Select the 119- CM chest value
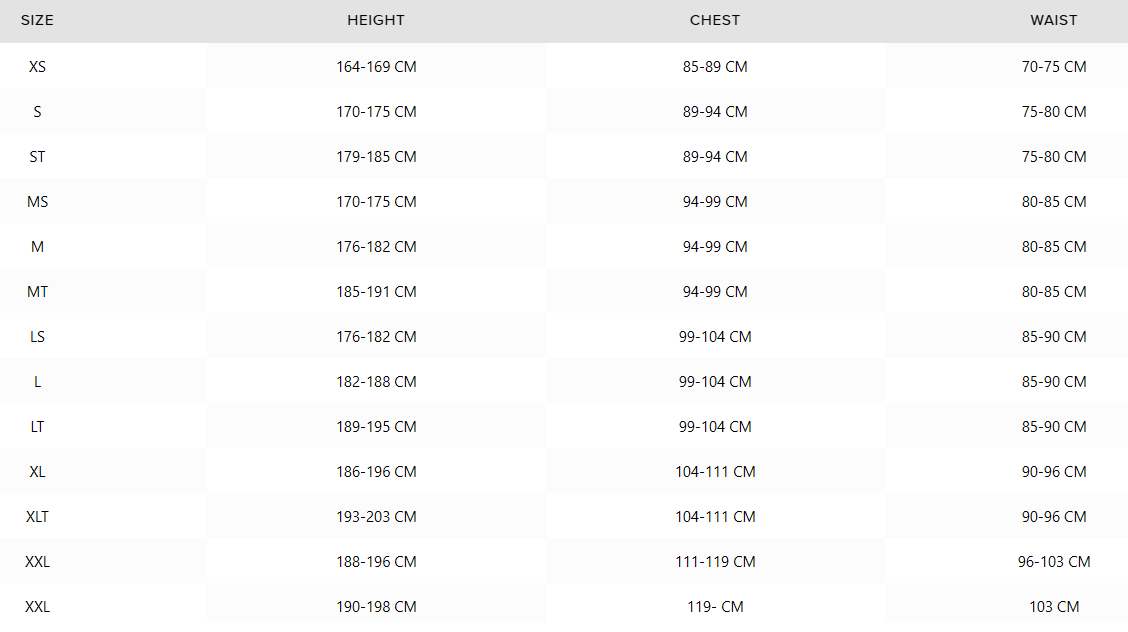1128x632 pixels. click(x=715, y=607)
